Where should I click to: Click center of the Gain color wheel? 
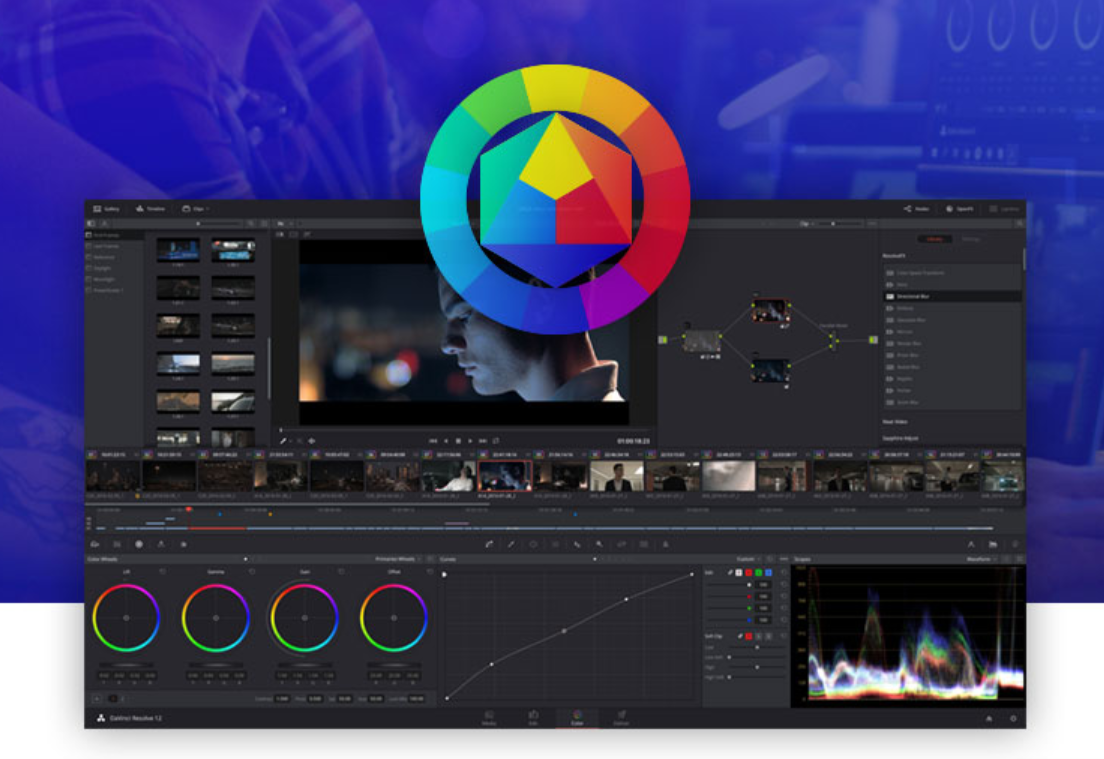[x=304, y=617]
